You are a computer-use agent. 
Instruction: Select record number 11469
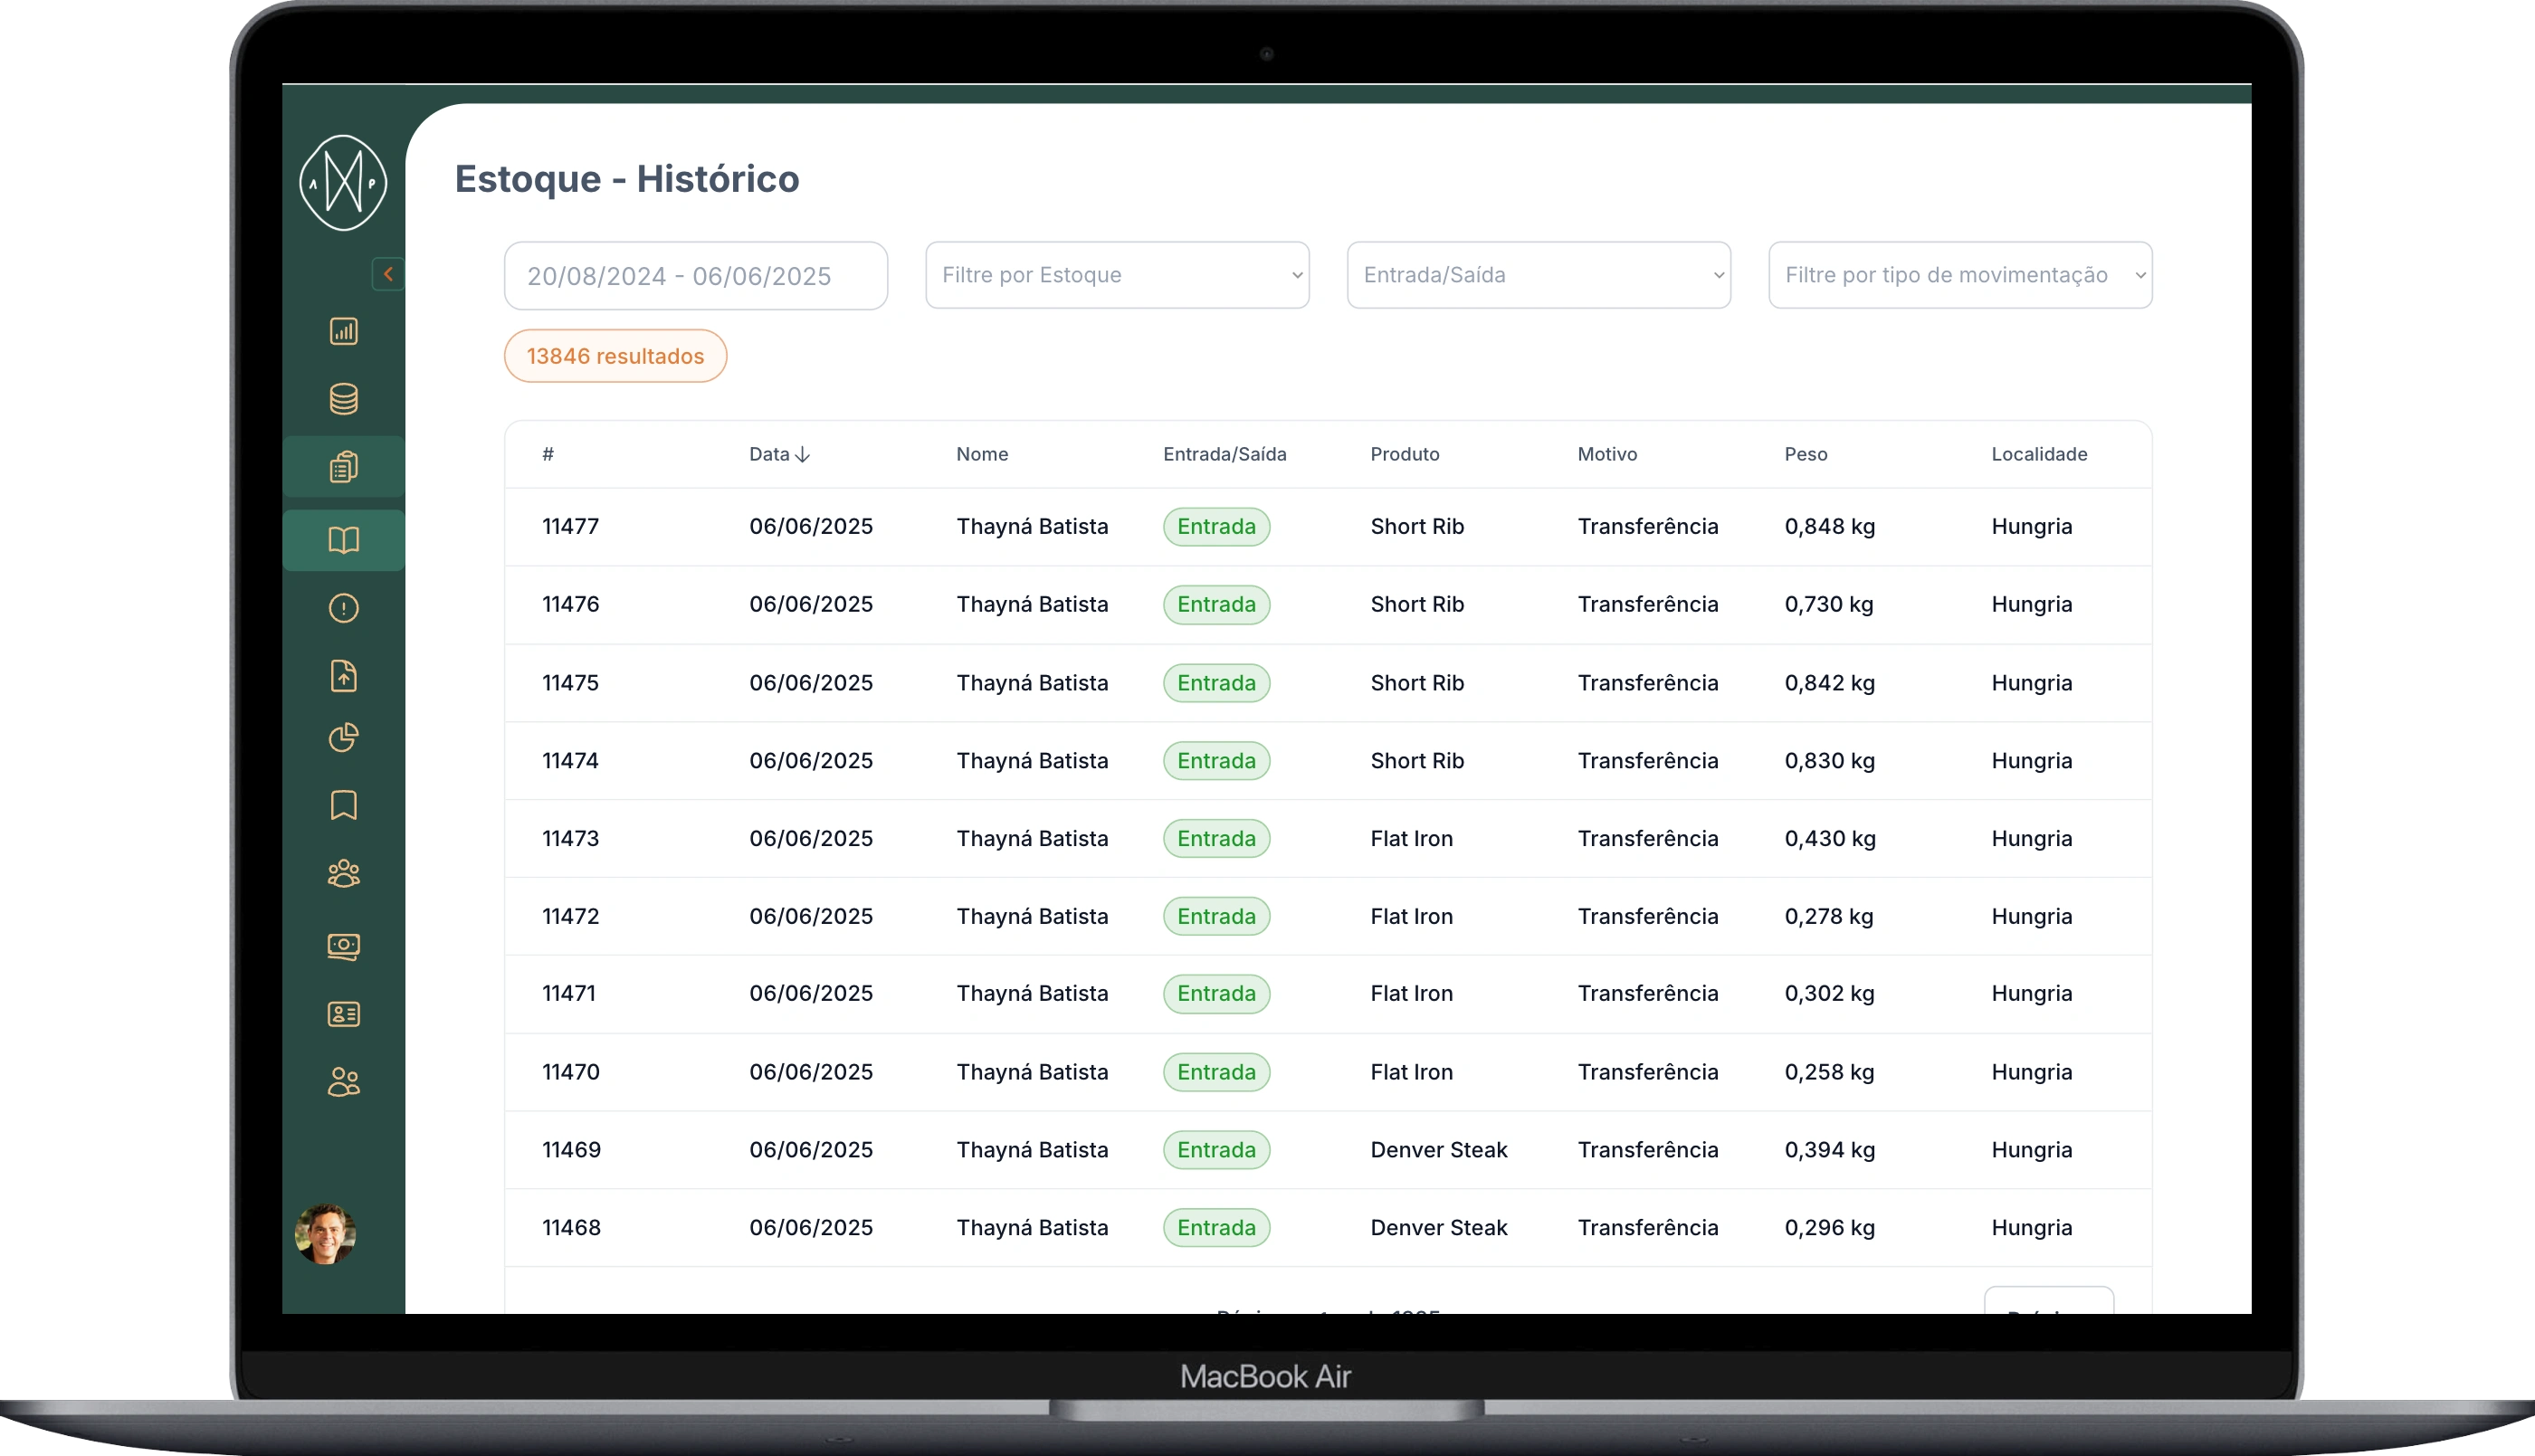[x=571, y=1150]
